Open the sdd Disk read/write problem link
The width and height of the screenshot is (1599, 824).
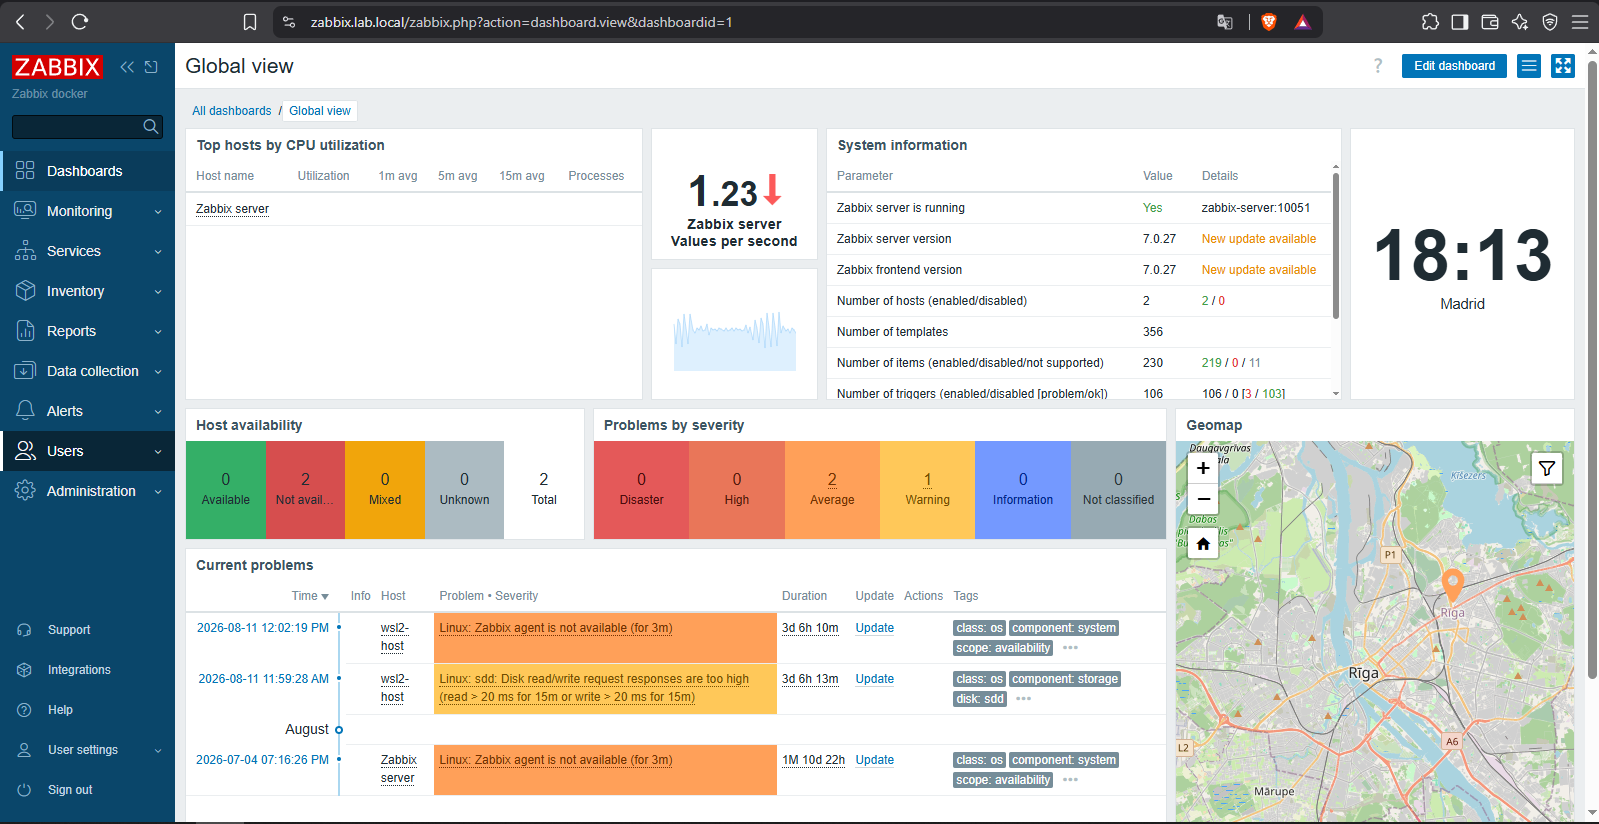[594, 688]
